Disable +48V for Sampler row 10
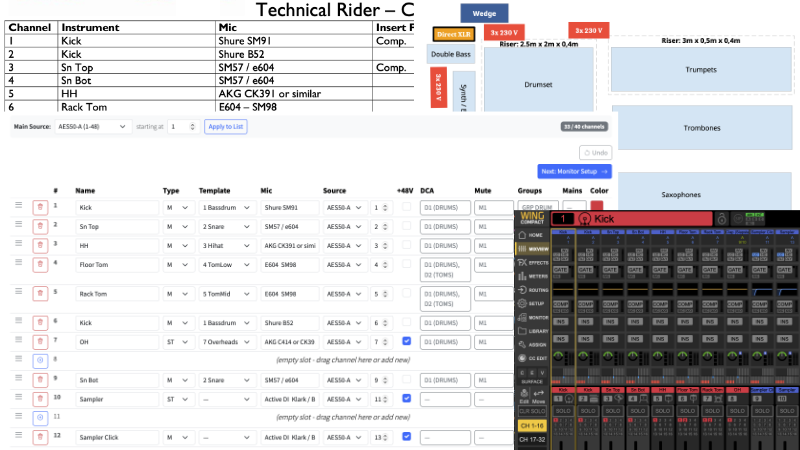Screen dimensions: 800x450 click(406, 398)
